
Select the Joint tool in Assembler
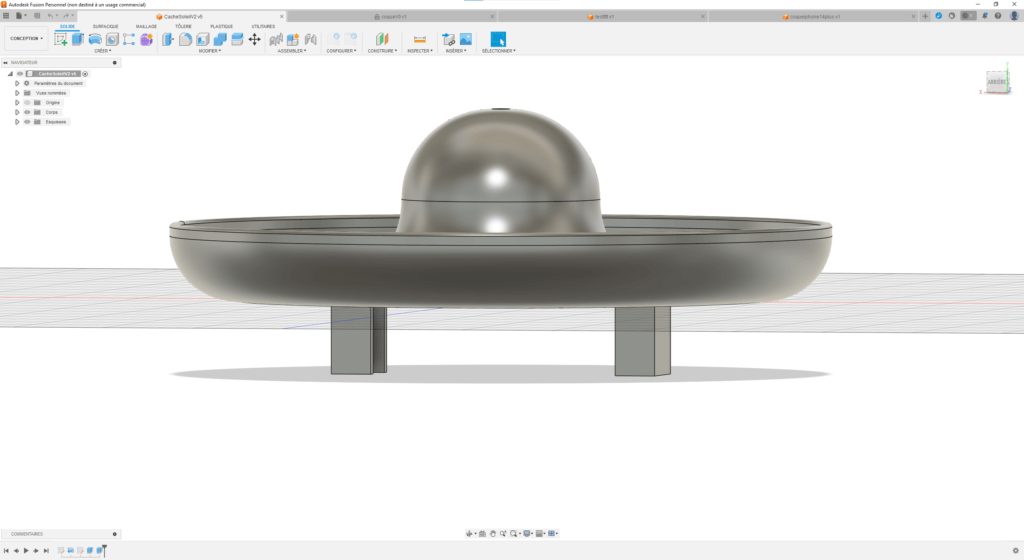click(x=276, y=40)
